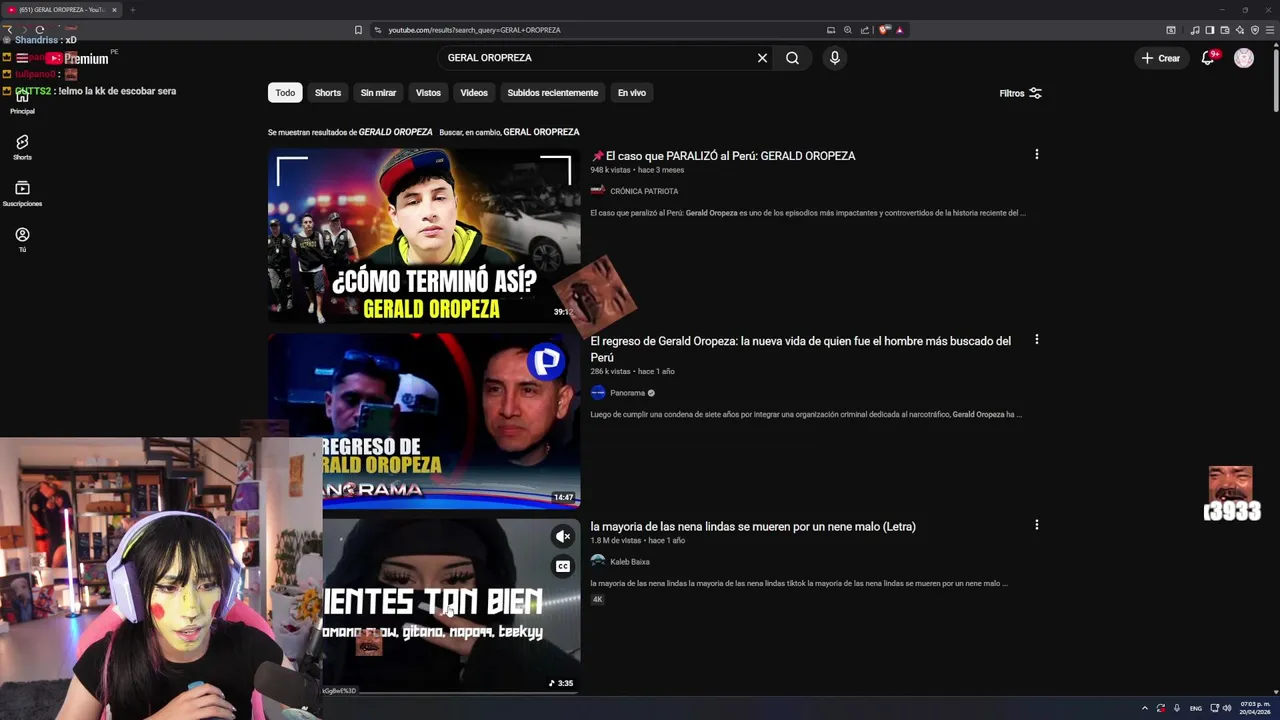Search instead for GERAL OROPREZA link
Viewport: 1280px width, 720px height.
click(x=541, y=132)
